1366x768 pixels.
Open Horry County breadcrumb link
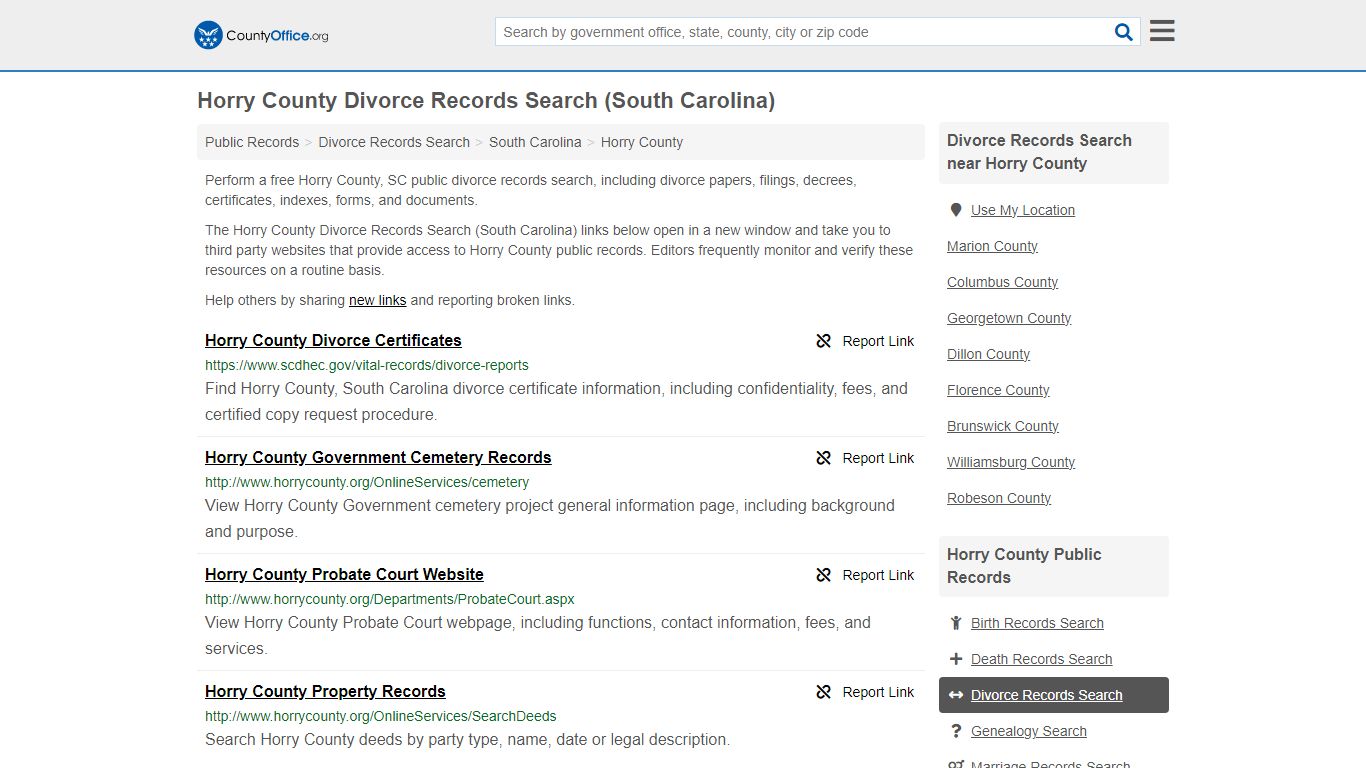pos(642,142)
